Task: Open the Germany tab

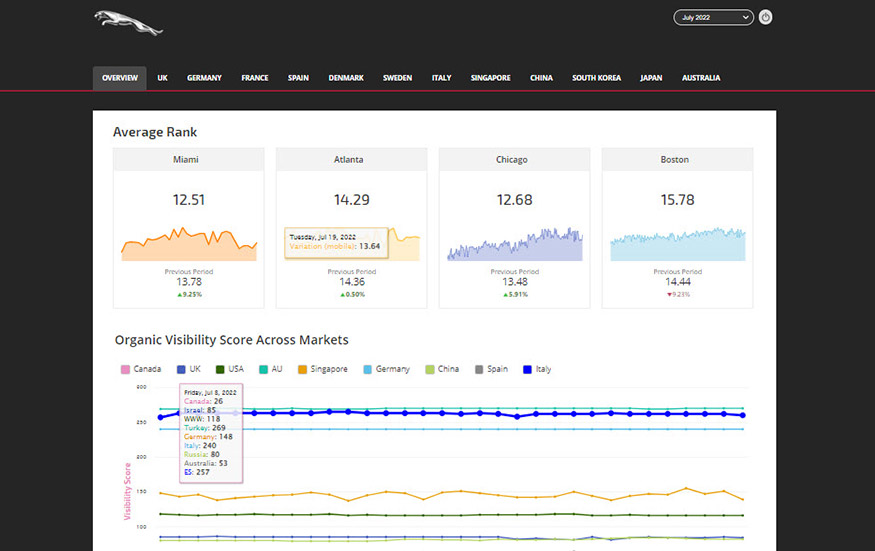Action: pyautogui.click(x=204, y=78)
